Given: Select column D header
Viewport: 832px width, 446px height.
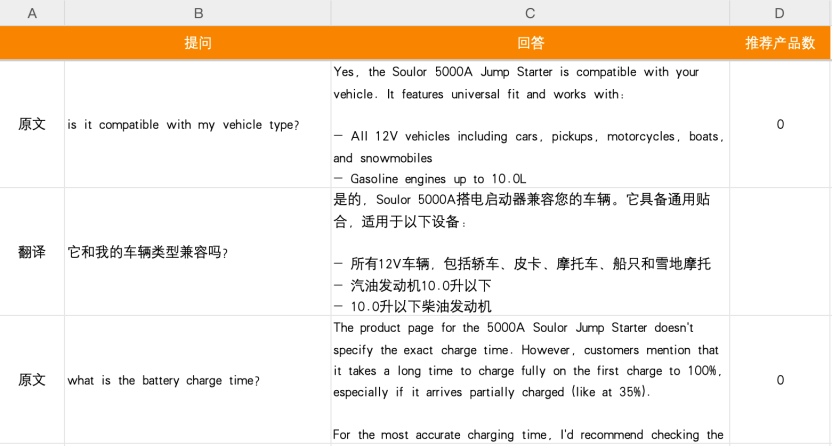Looking at the screenshot, I should (x=779, y=13).
